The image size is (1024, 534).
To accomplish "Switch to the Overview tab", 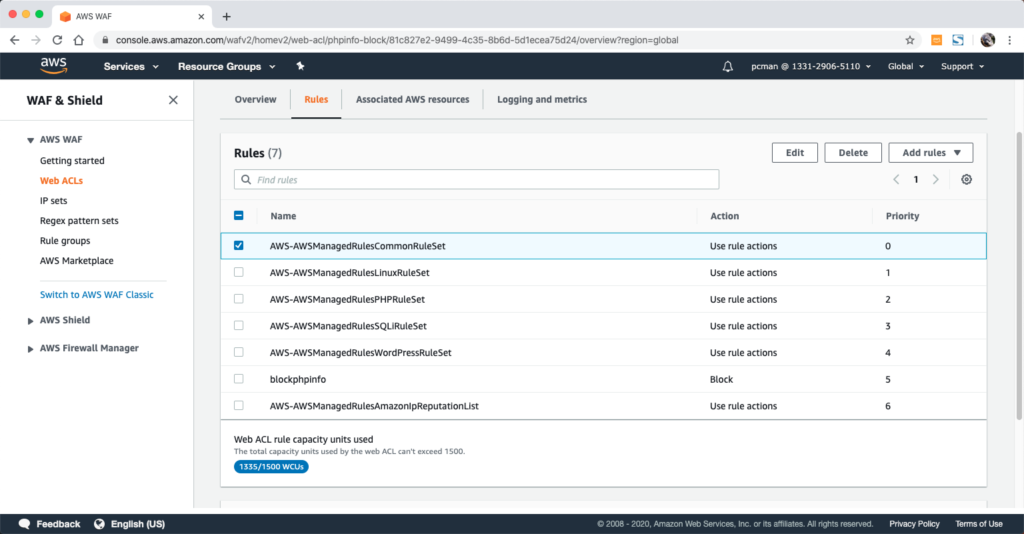I will 255,100.
